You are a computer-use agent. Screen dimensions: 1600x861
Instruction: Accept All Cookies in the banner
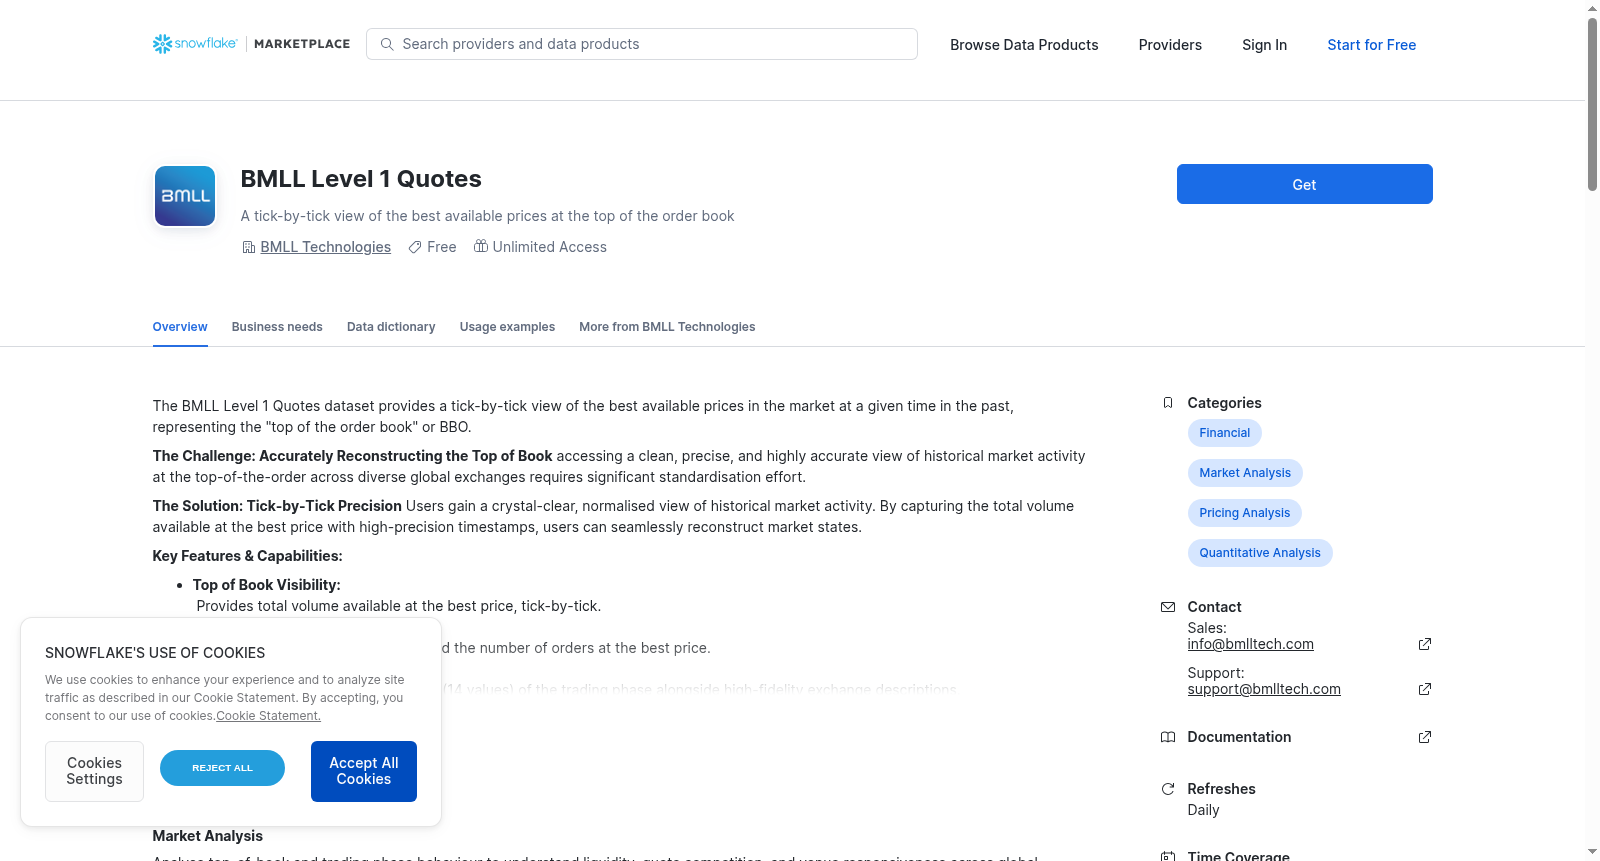pyautogui.click(x=364, y=771)
